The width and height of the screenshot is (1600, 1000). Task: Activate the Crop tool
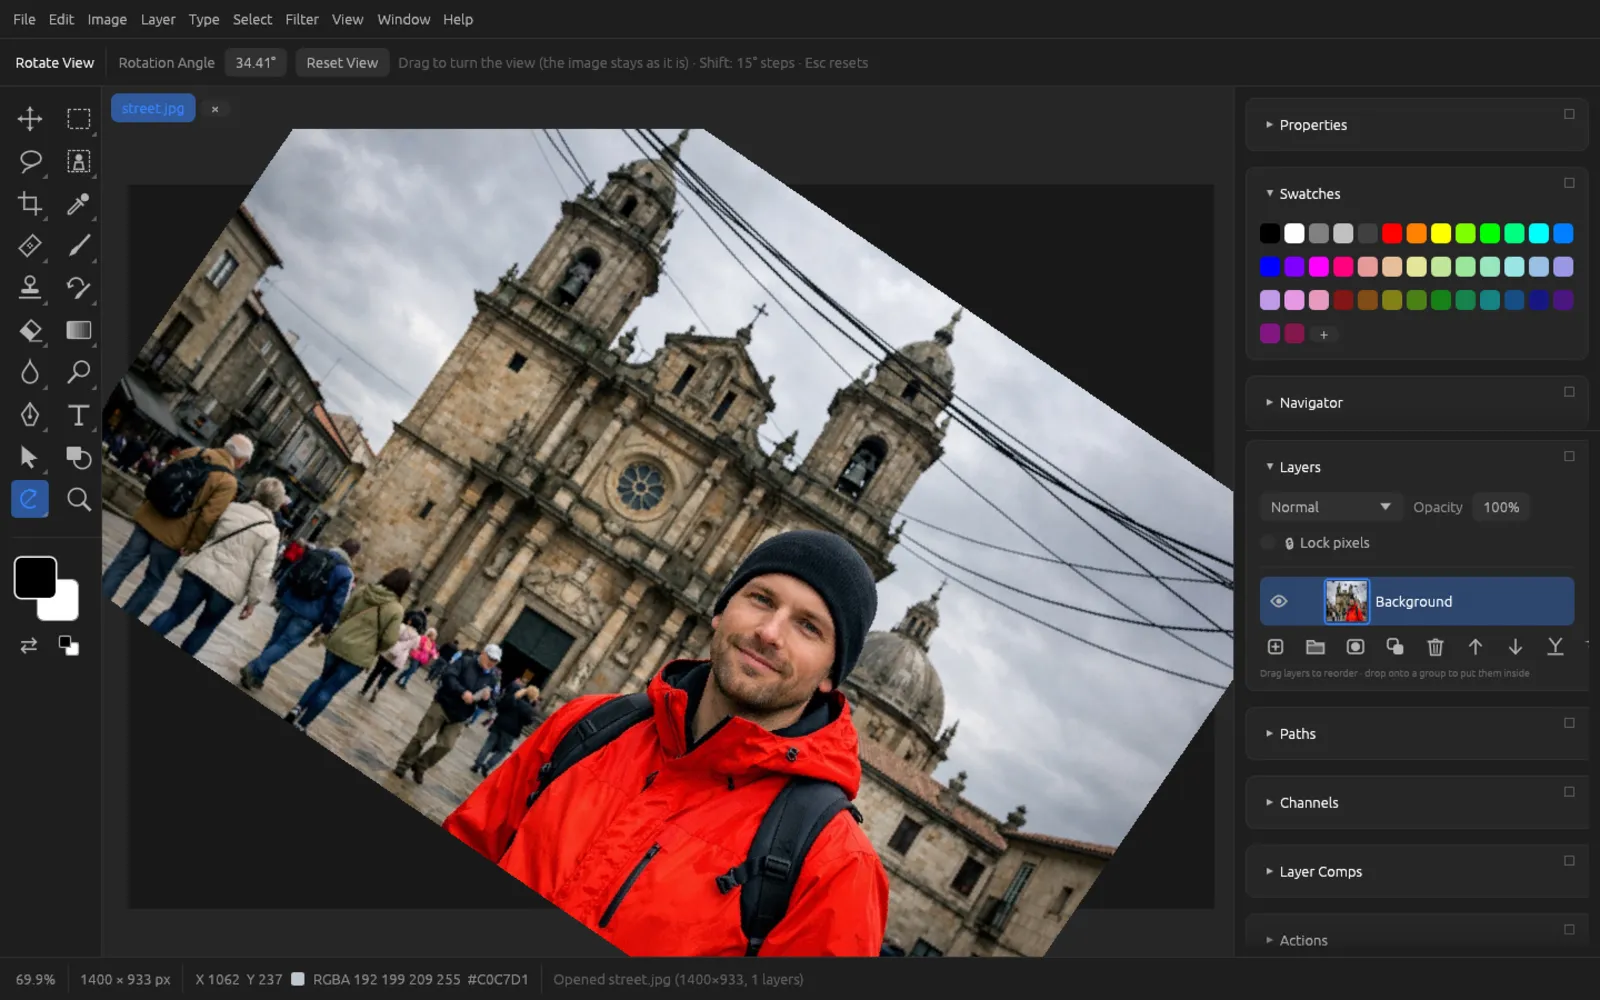[x=30, y=203]
